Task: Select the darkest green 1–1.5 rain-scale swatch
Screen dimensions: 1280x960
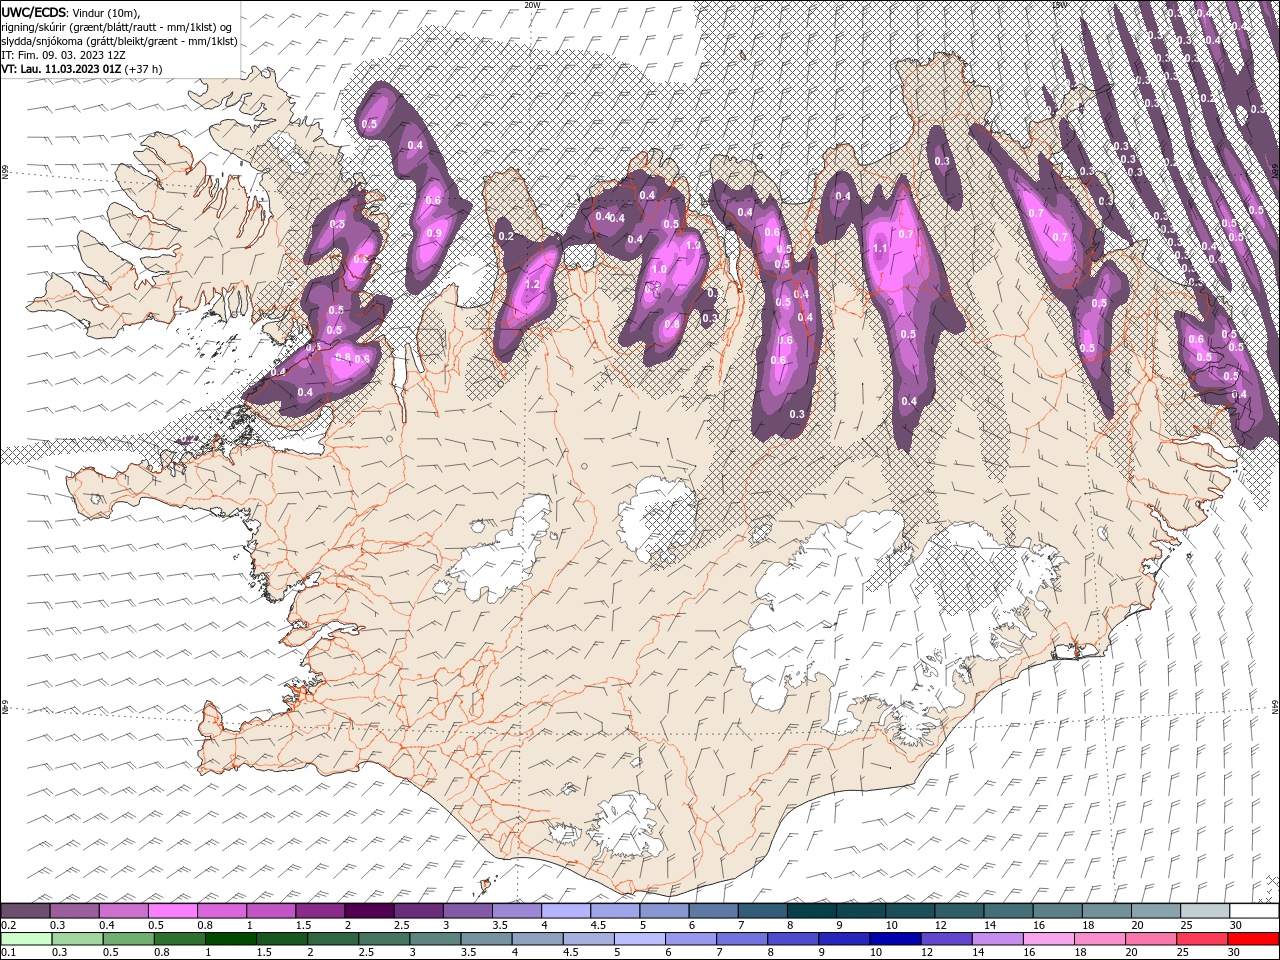Action: pyautogui.click(x=230, y=939)
